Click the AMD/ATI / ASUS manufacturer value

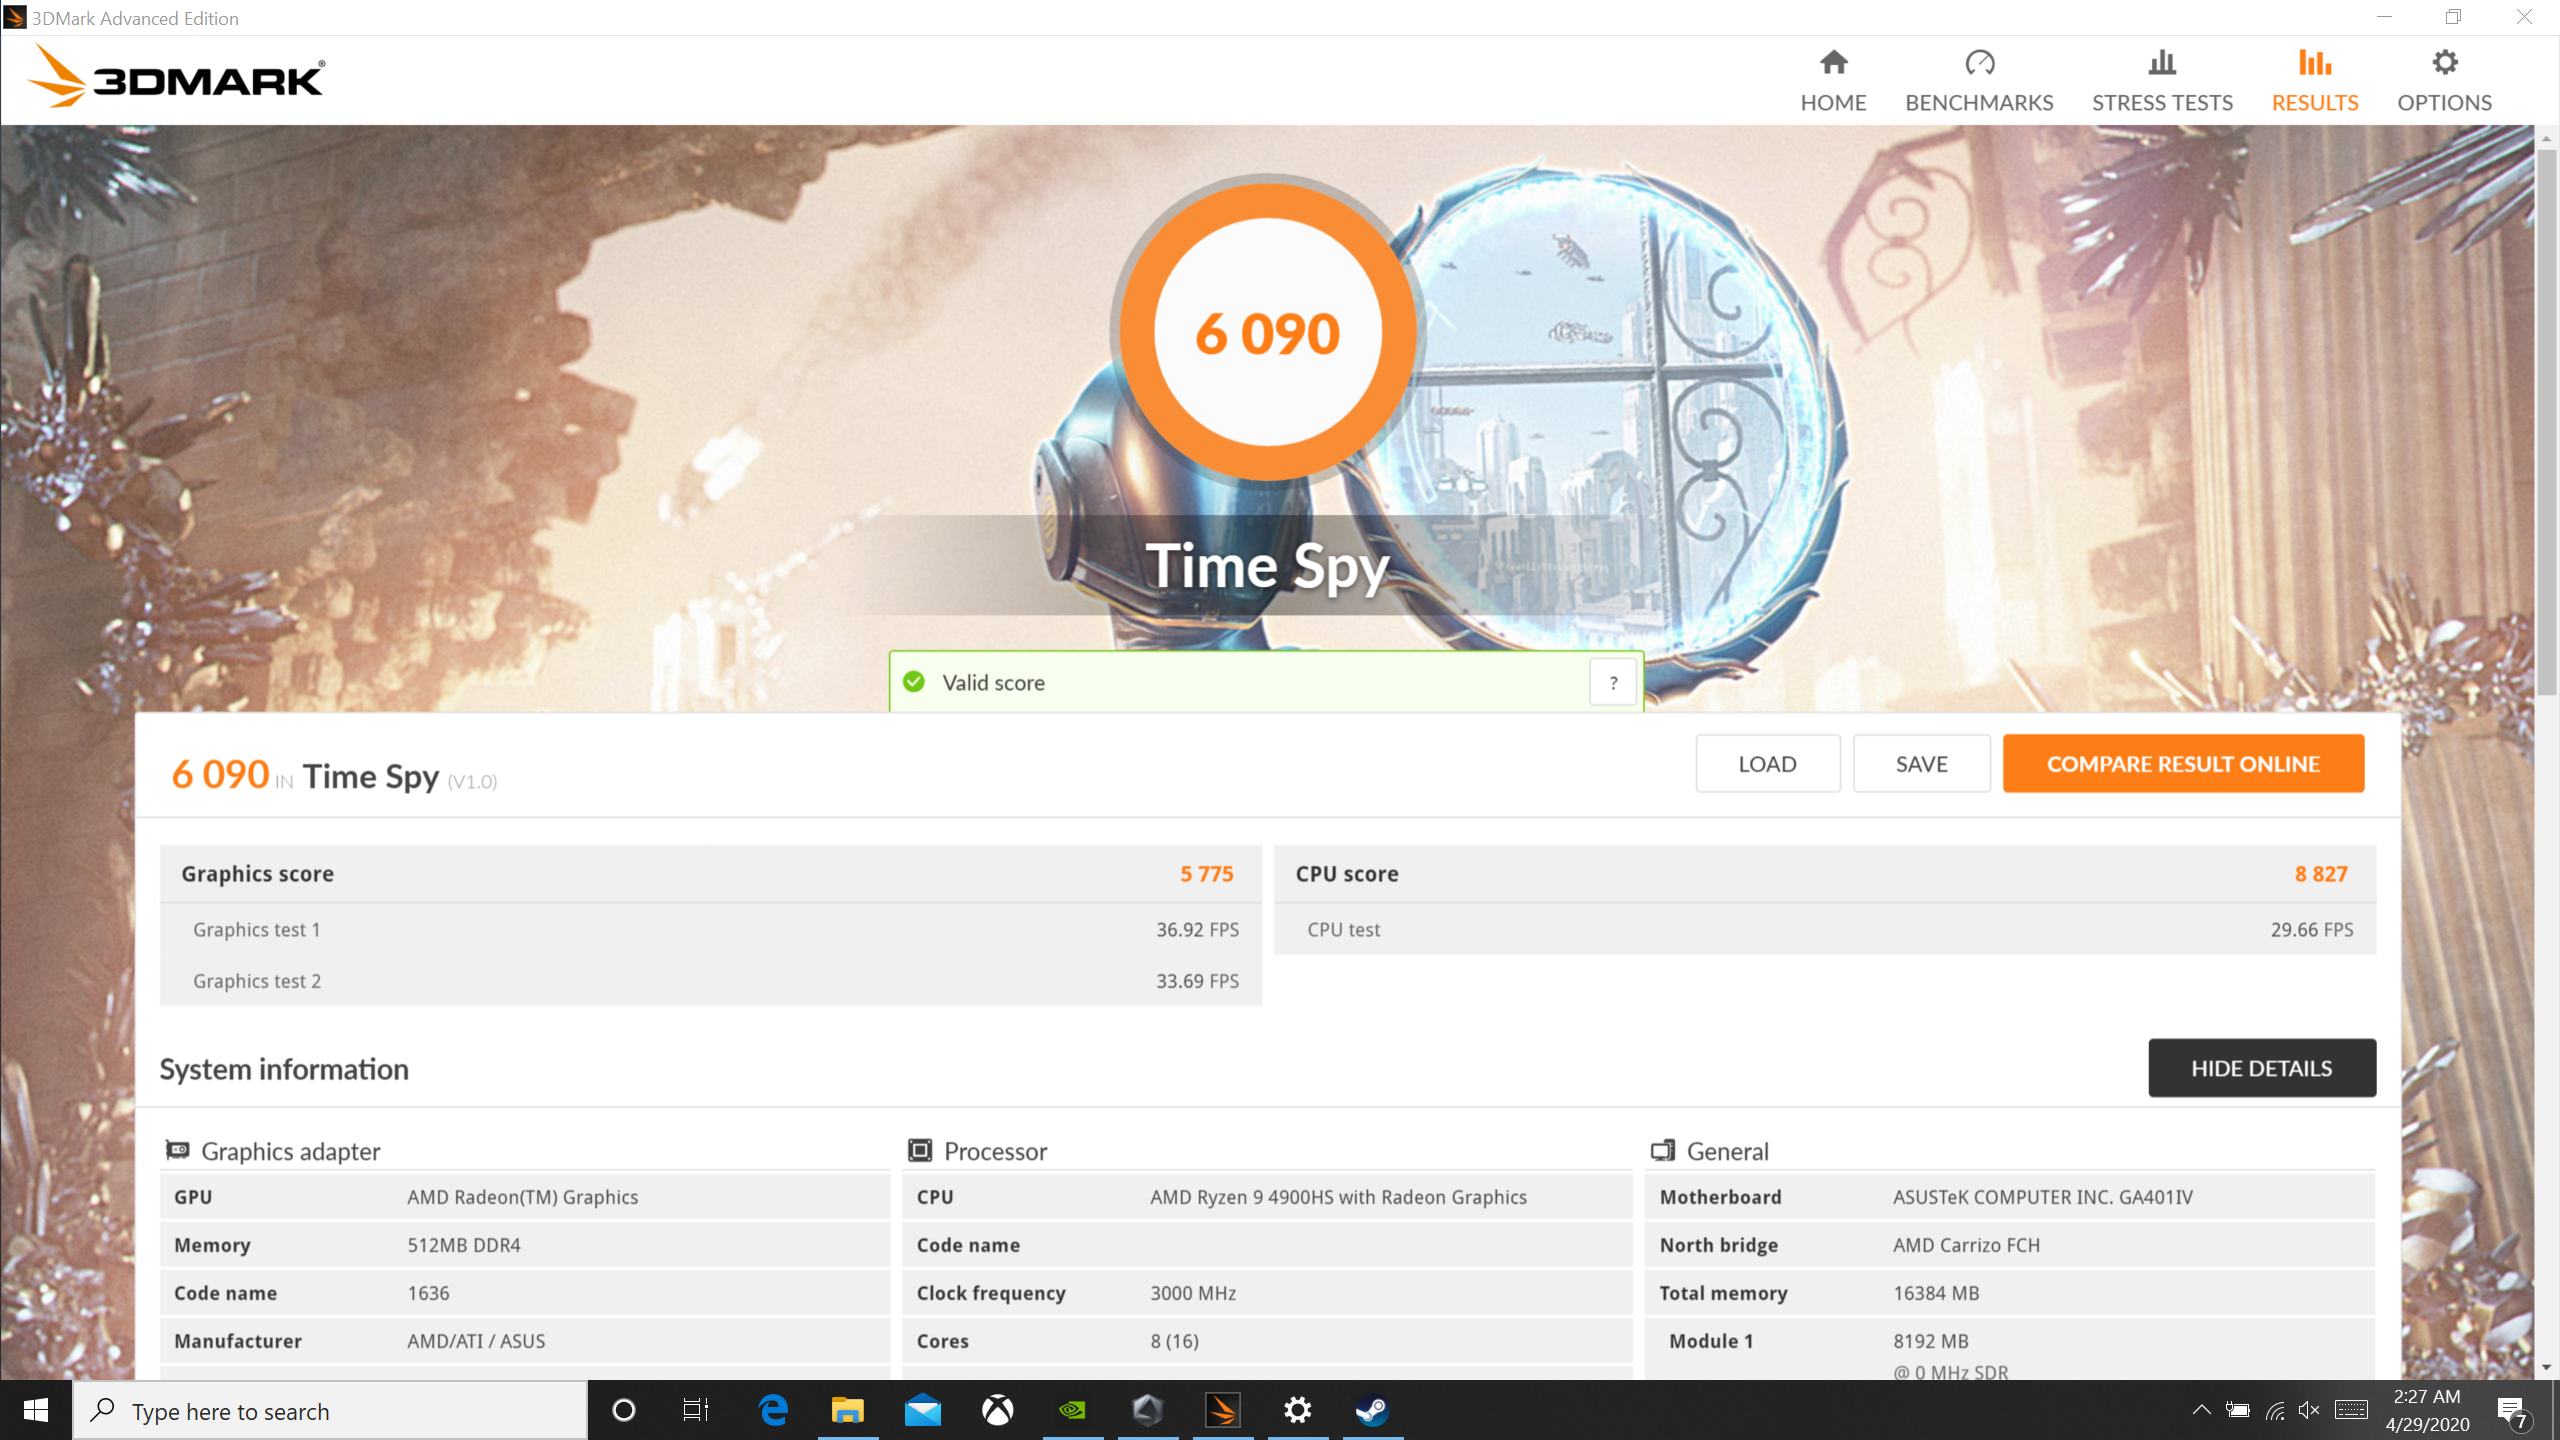tap(476, 1341)
